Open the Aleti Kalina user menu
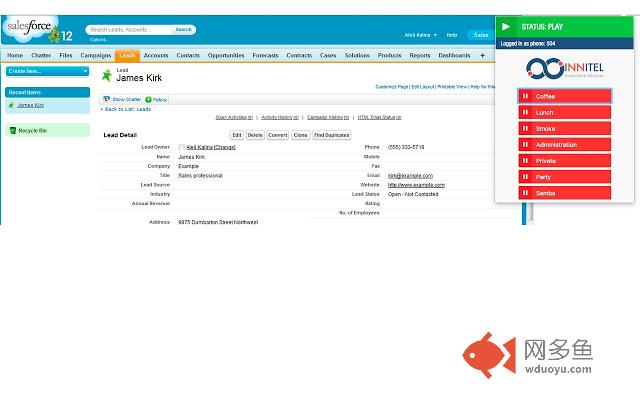The height and width of the screenshot is (400, 640). 420,35
